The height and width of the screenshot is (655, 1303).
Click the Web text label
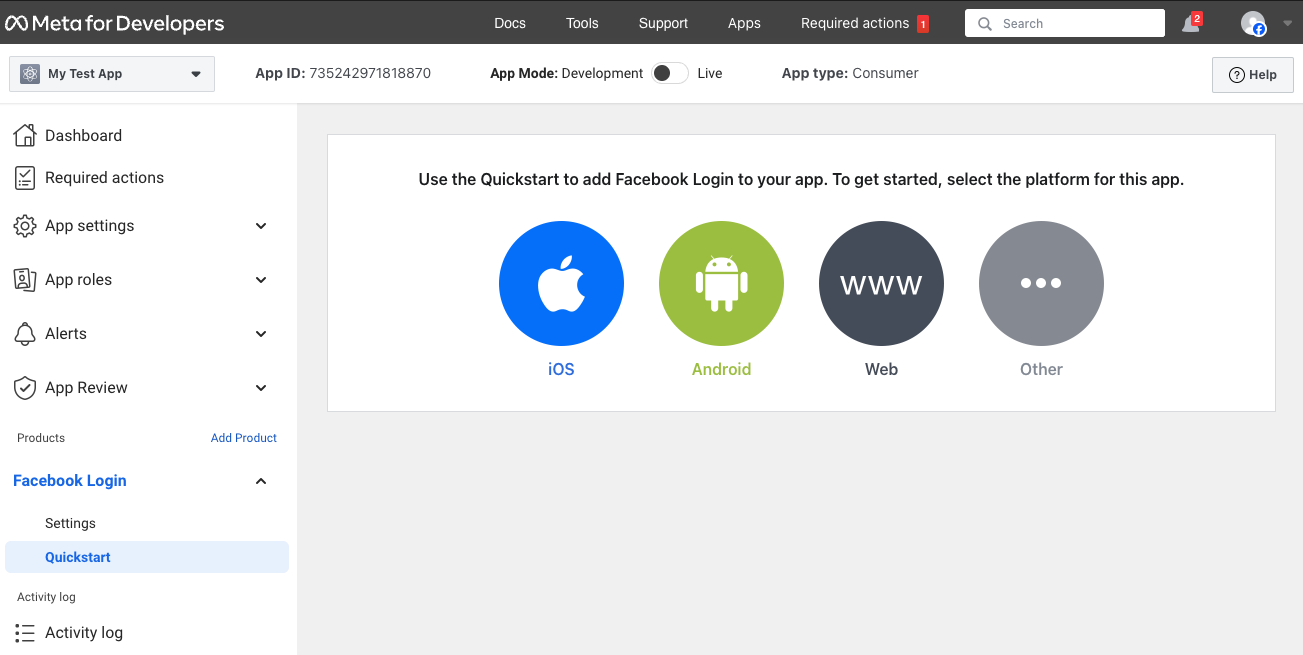point(881,369)
